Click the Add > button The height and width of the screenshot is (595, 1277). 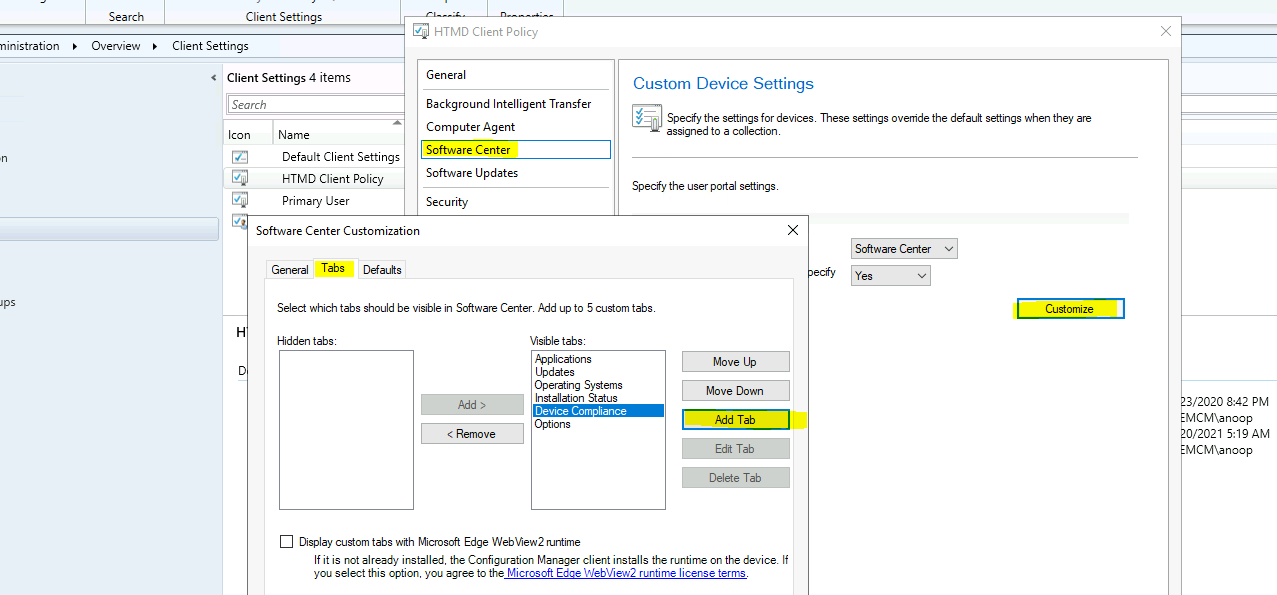pos(472,405)
